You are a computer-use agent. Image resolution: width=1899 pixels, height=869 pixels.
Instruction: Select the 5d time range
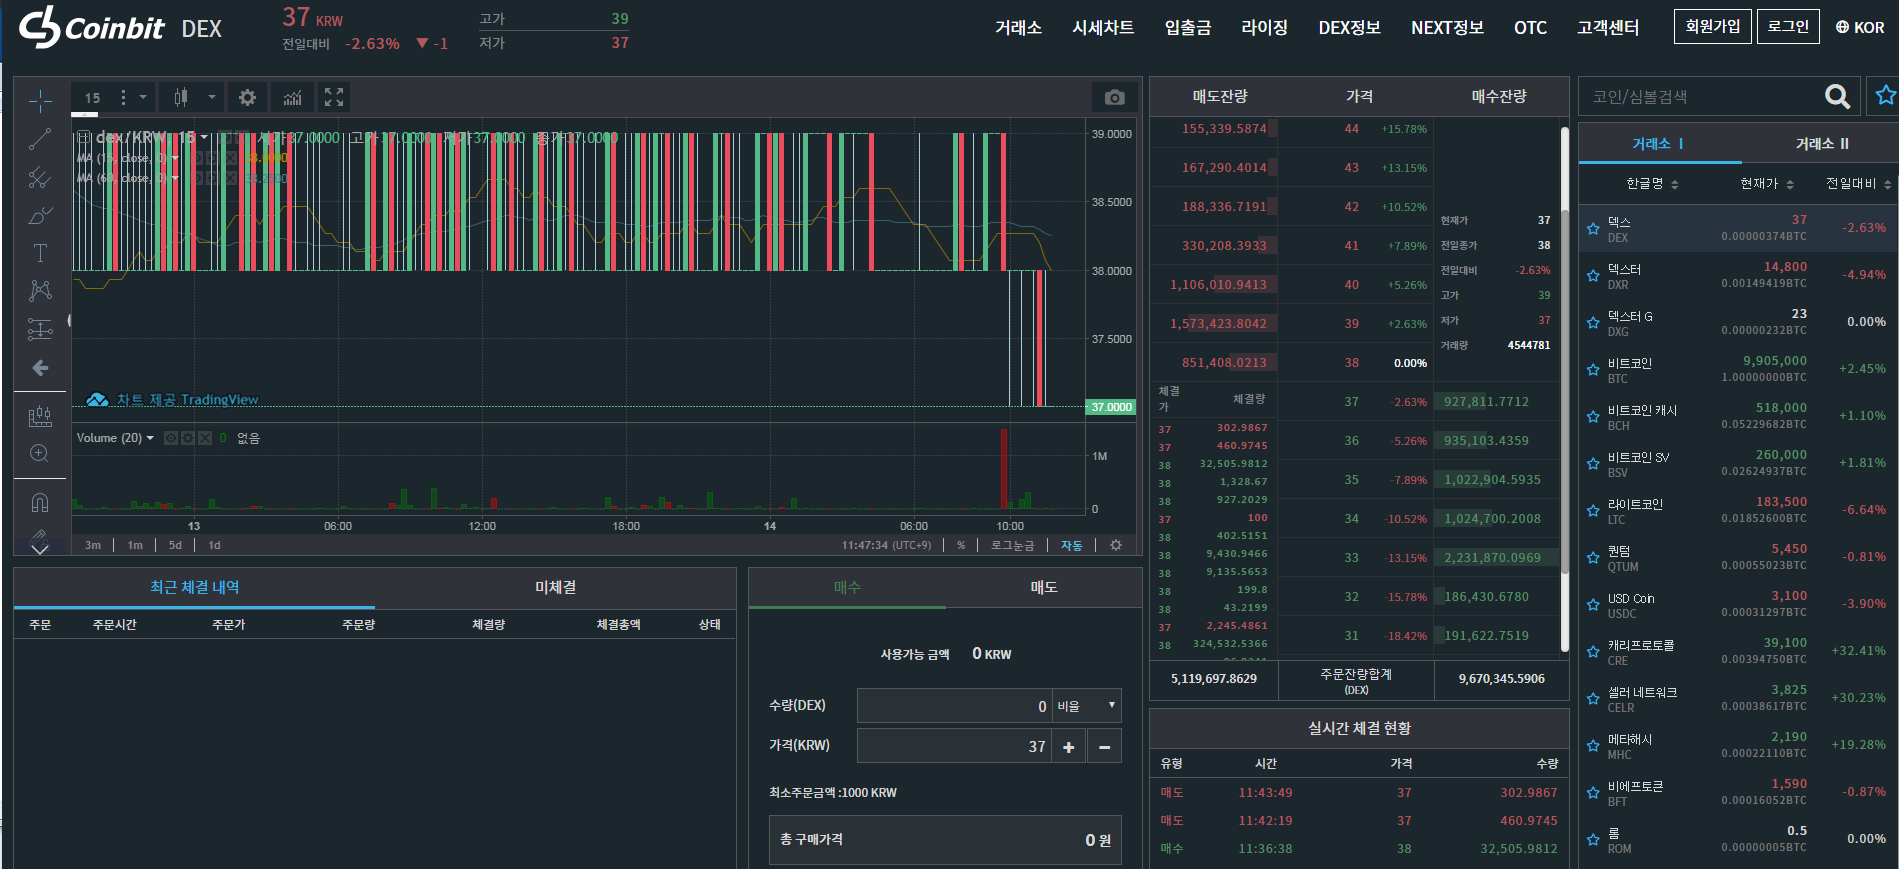pyautogui.click(x=175, y=545)
